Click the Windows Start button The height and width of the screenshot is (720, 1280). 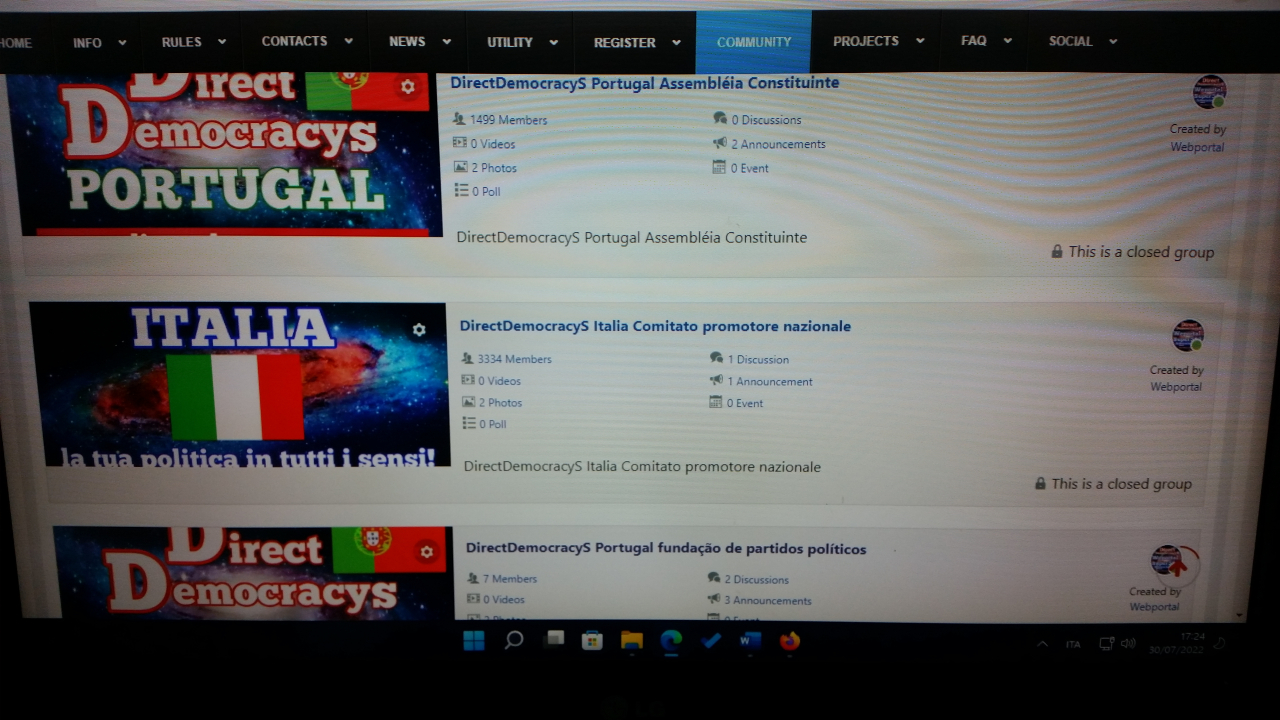(474, 641)
